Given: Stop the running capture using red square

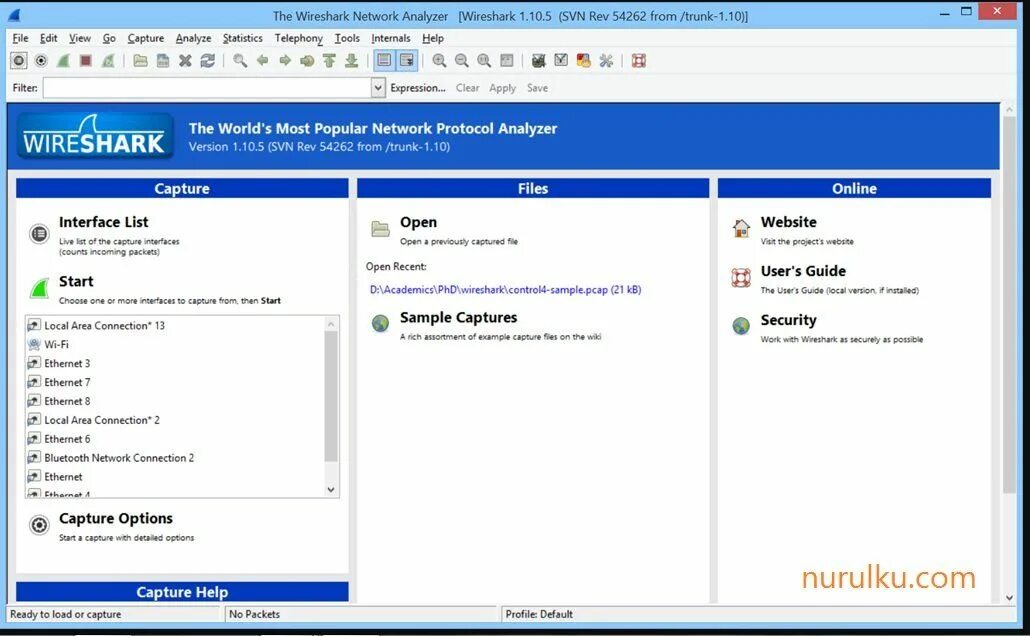Looking at the screenshot, I should click(85, 61).
